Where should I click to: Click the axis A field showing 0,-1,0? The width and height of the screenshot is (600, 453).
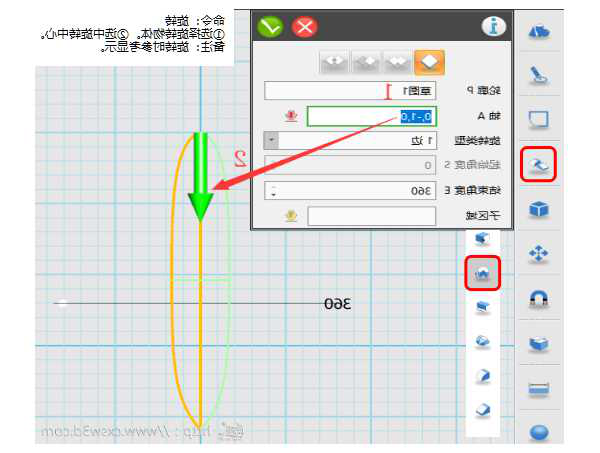(x=372, y=116)
